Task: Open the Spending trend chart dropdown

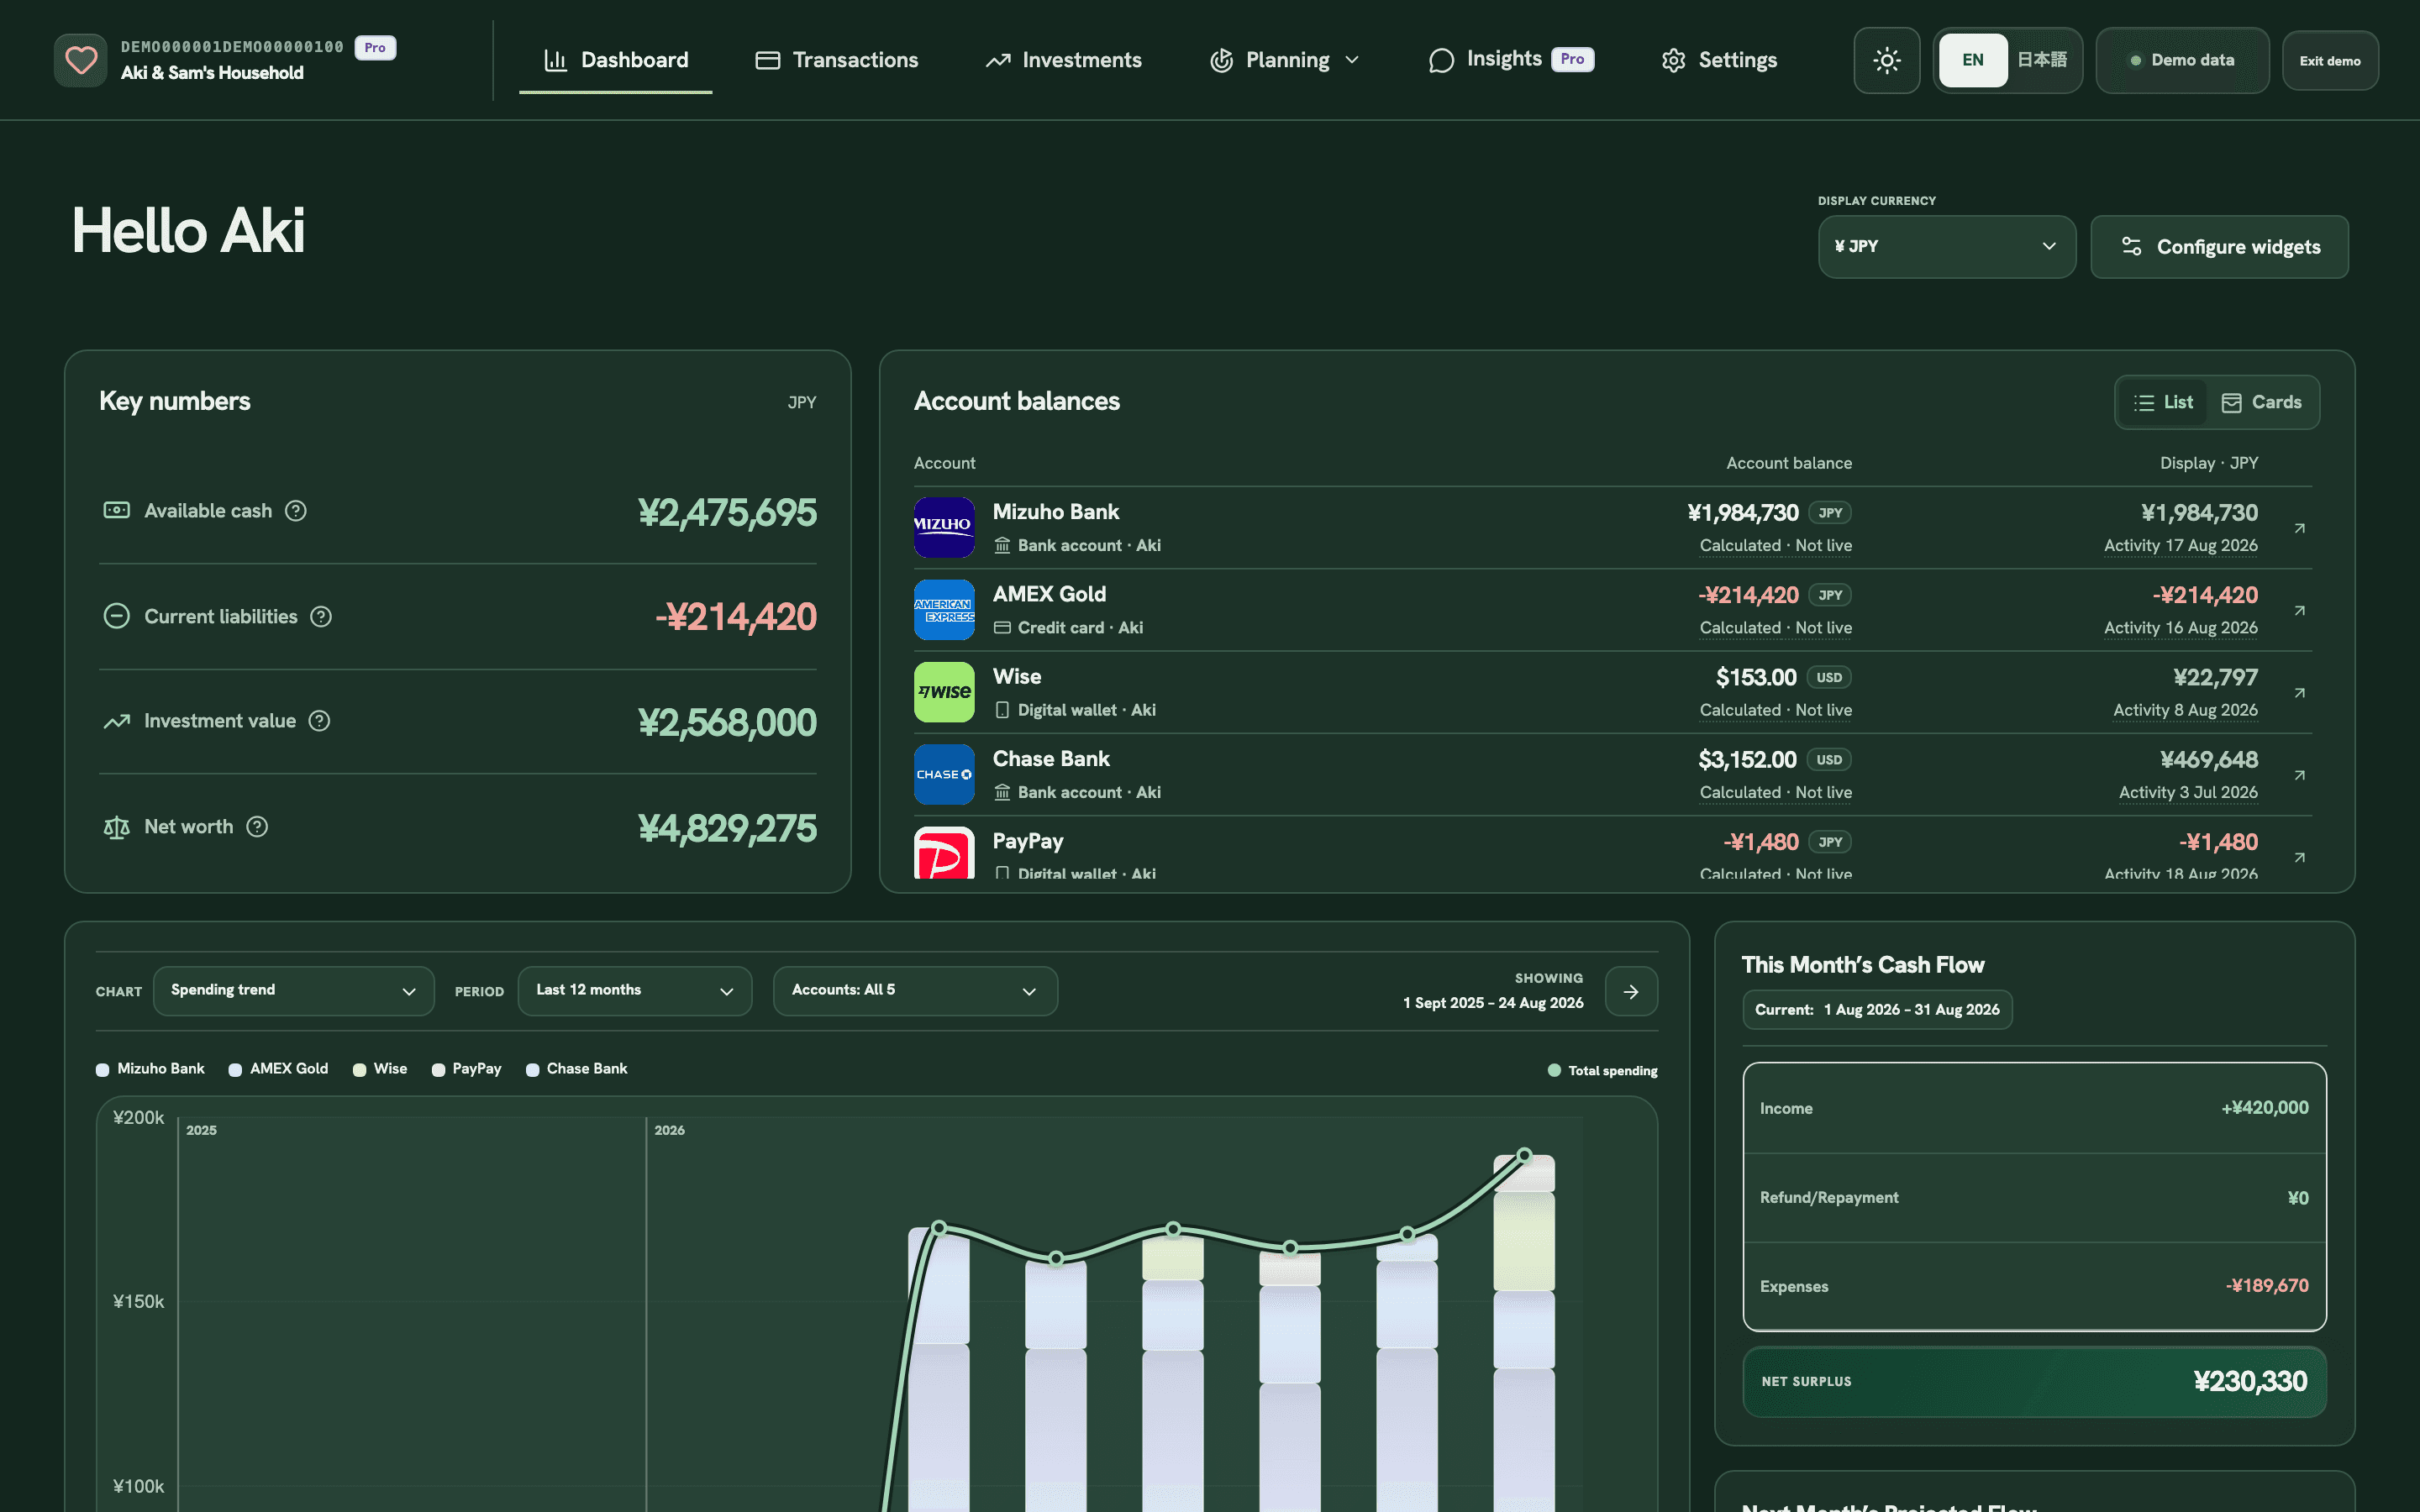Action: (x=294, y=991)
